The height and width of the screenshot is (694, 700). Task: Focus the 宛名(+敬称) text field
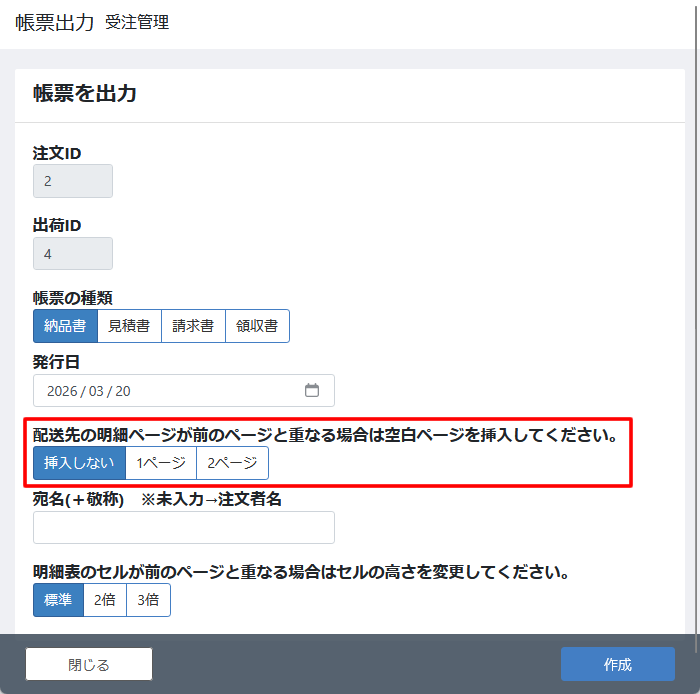(184, 528)
